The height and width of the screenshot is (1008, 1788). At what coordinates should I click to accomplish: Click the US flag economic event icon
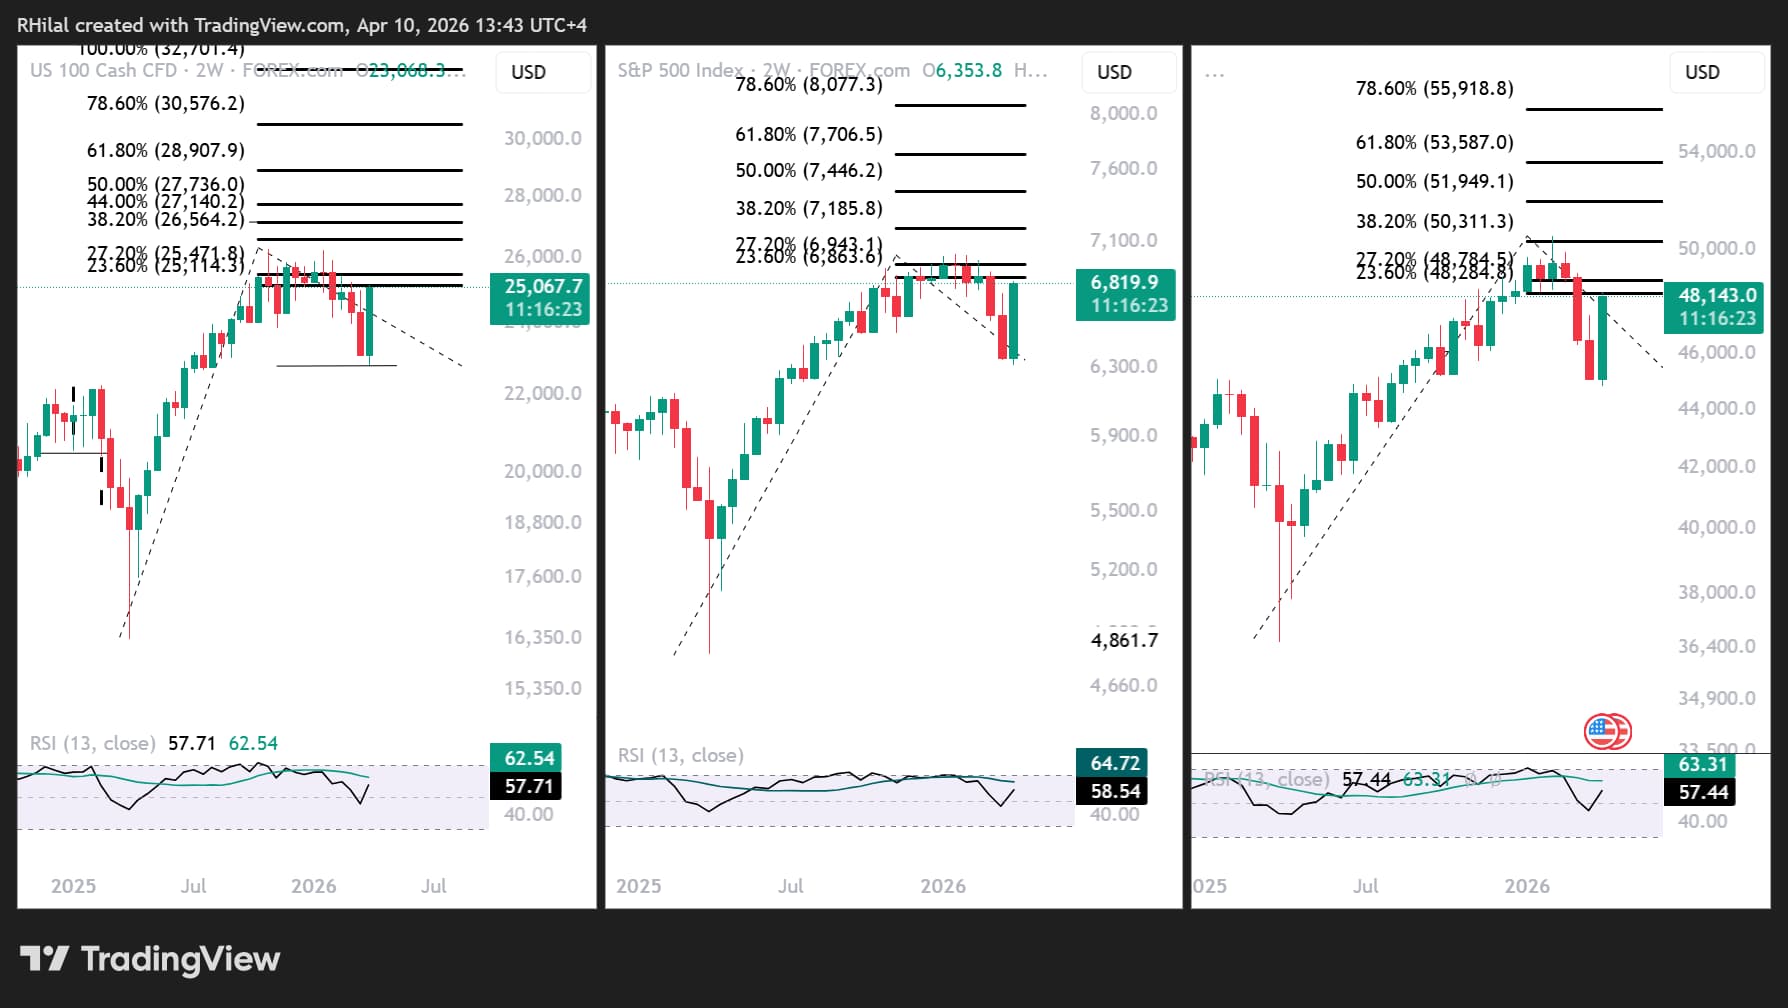click(x=1606, y=732)
